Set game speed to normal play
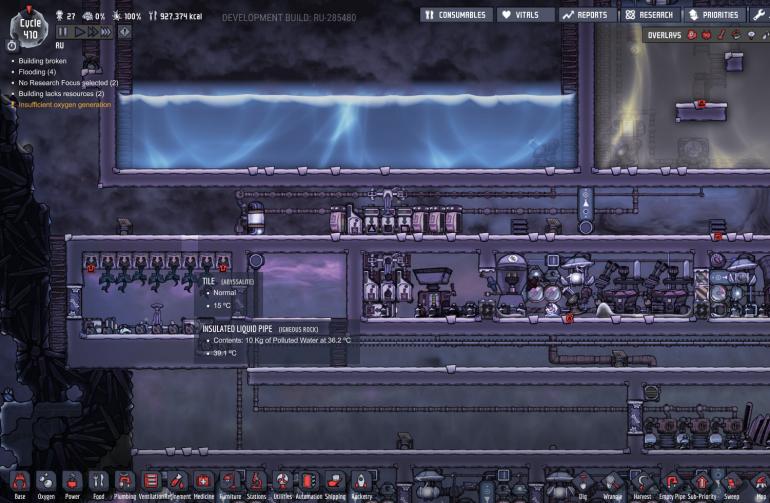 tap(80, 32)
